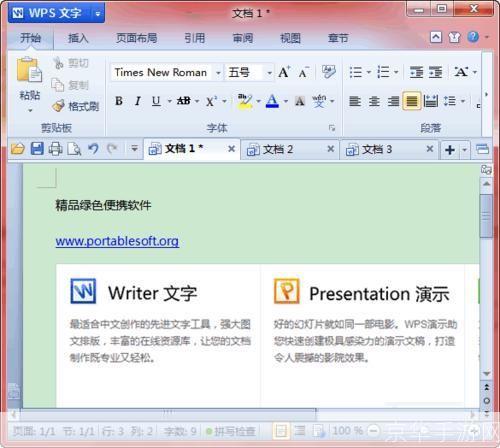Align text left
The height and width of the screenshot is (448, 500).
(355, 101)
